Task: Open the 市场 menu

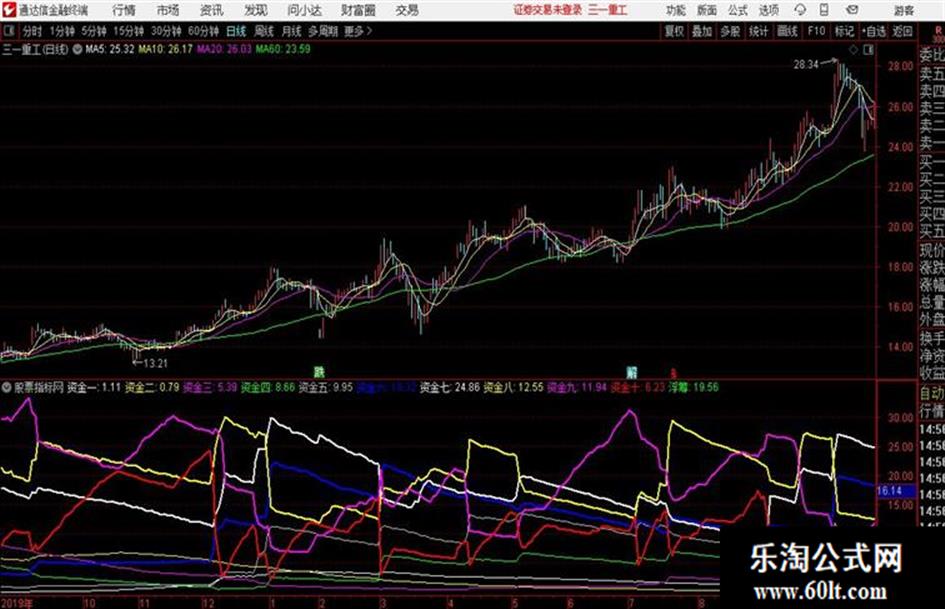Action: (x=168, y=10)
